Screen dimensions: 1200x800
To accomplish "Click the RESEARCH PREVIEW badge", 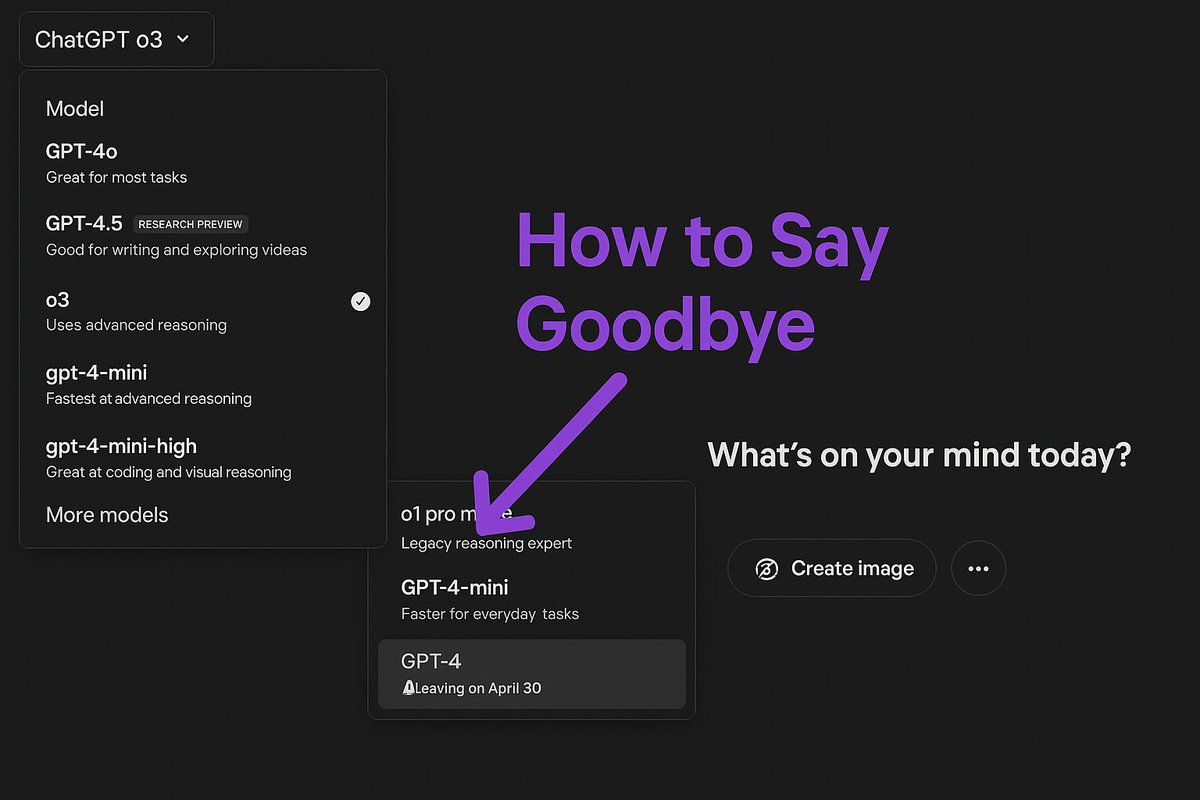I will pyautogui.click(x=190, y=224).
